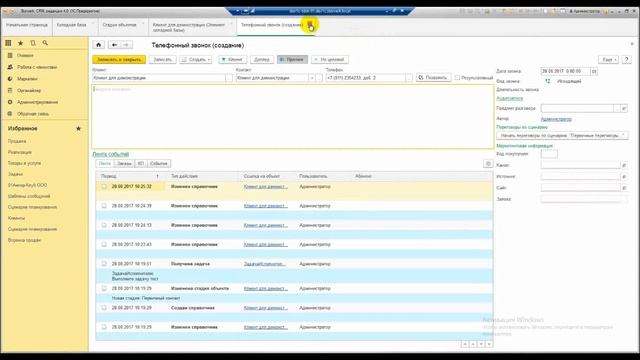Viewport: 640px width, 360px height.
Task: Open Администратор author link
Action: pos(556,119)
